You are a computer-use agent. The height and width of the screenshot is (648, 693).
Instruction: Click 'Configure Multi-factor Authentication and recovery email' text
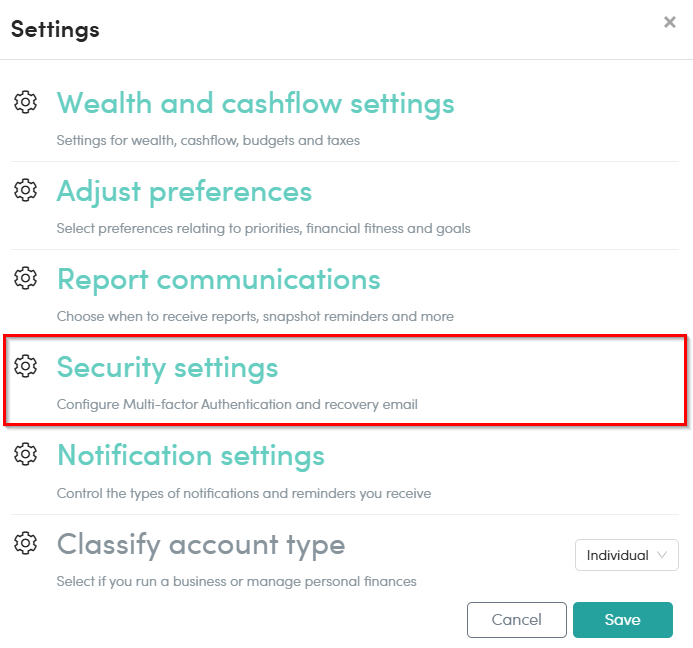pyautogui.click(x=237, y=404)
